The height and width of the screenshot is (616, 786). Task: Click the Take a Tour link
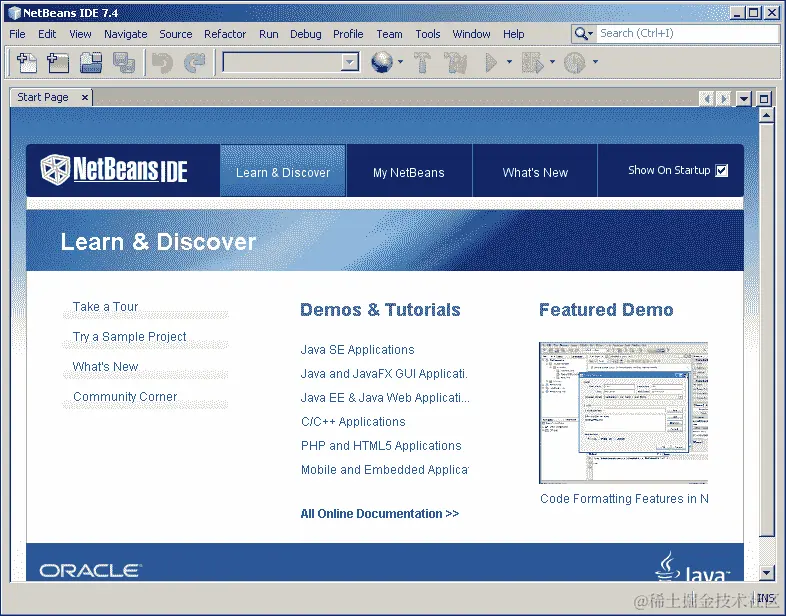[105, 307]
